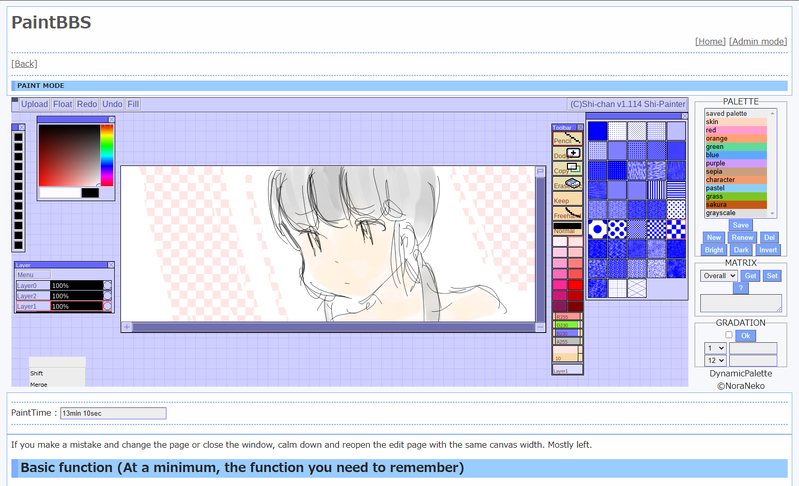799x486 pixels.
Task: Click the minus icon at canvas bottom-right
Action: click(x=540, y=327)
